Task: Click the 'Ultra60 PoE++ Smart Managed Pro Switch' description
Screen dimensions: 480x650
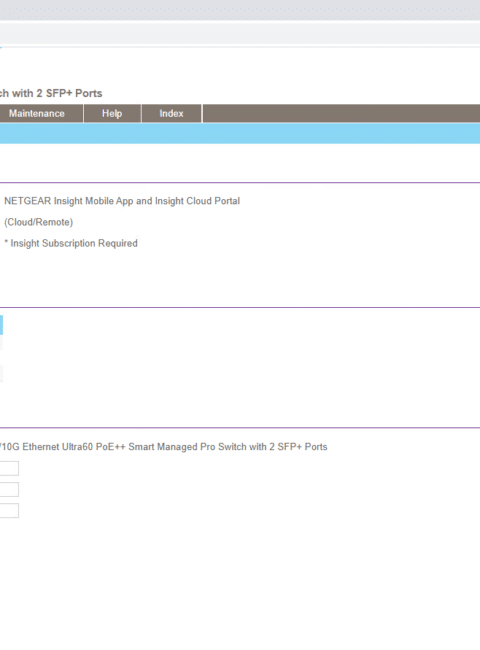Action: pyautogui.click(x=154, y=447)
